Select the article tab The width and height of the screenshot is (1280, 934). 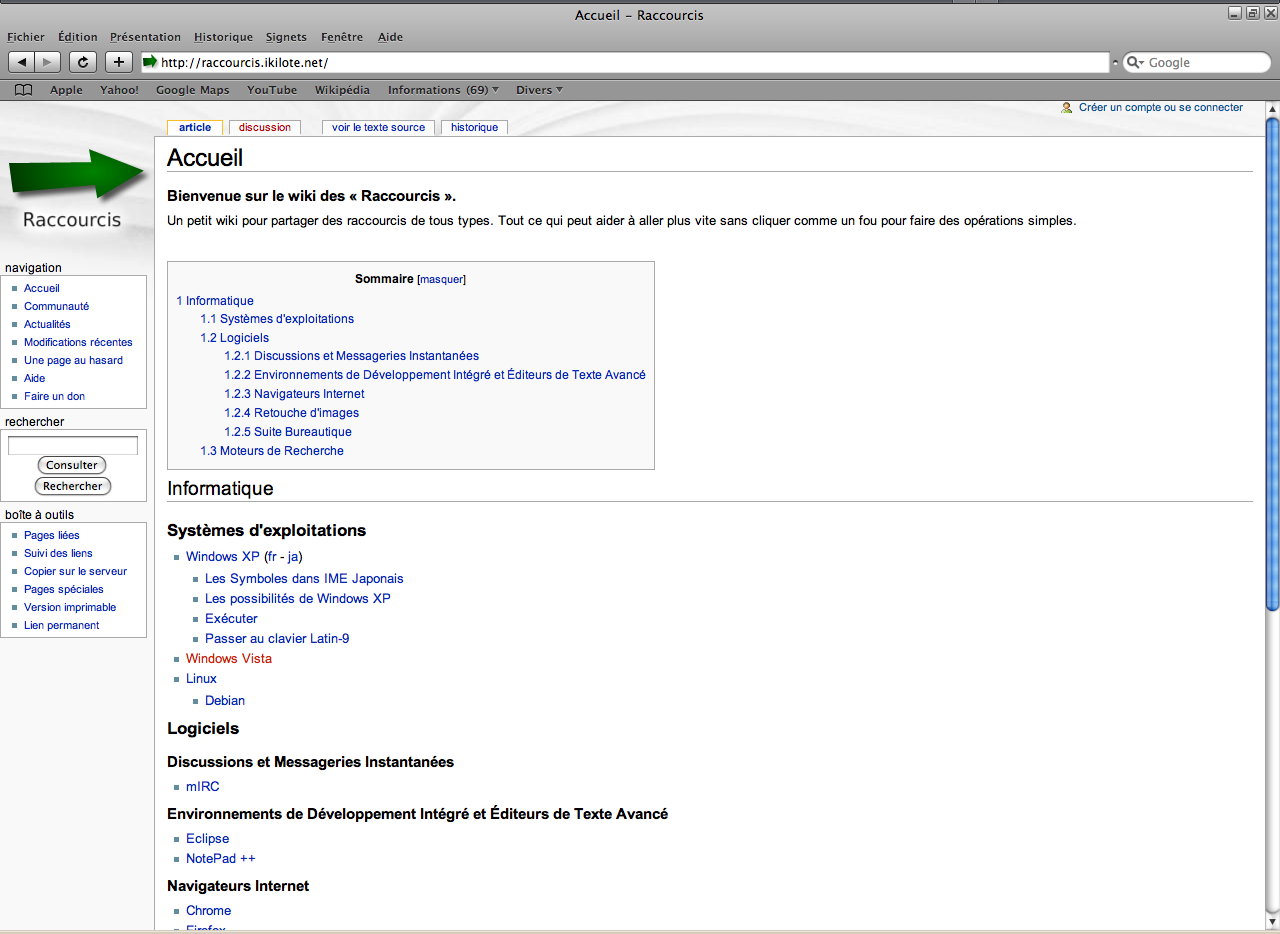(x=195, y=128)
